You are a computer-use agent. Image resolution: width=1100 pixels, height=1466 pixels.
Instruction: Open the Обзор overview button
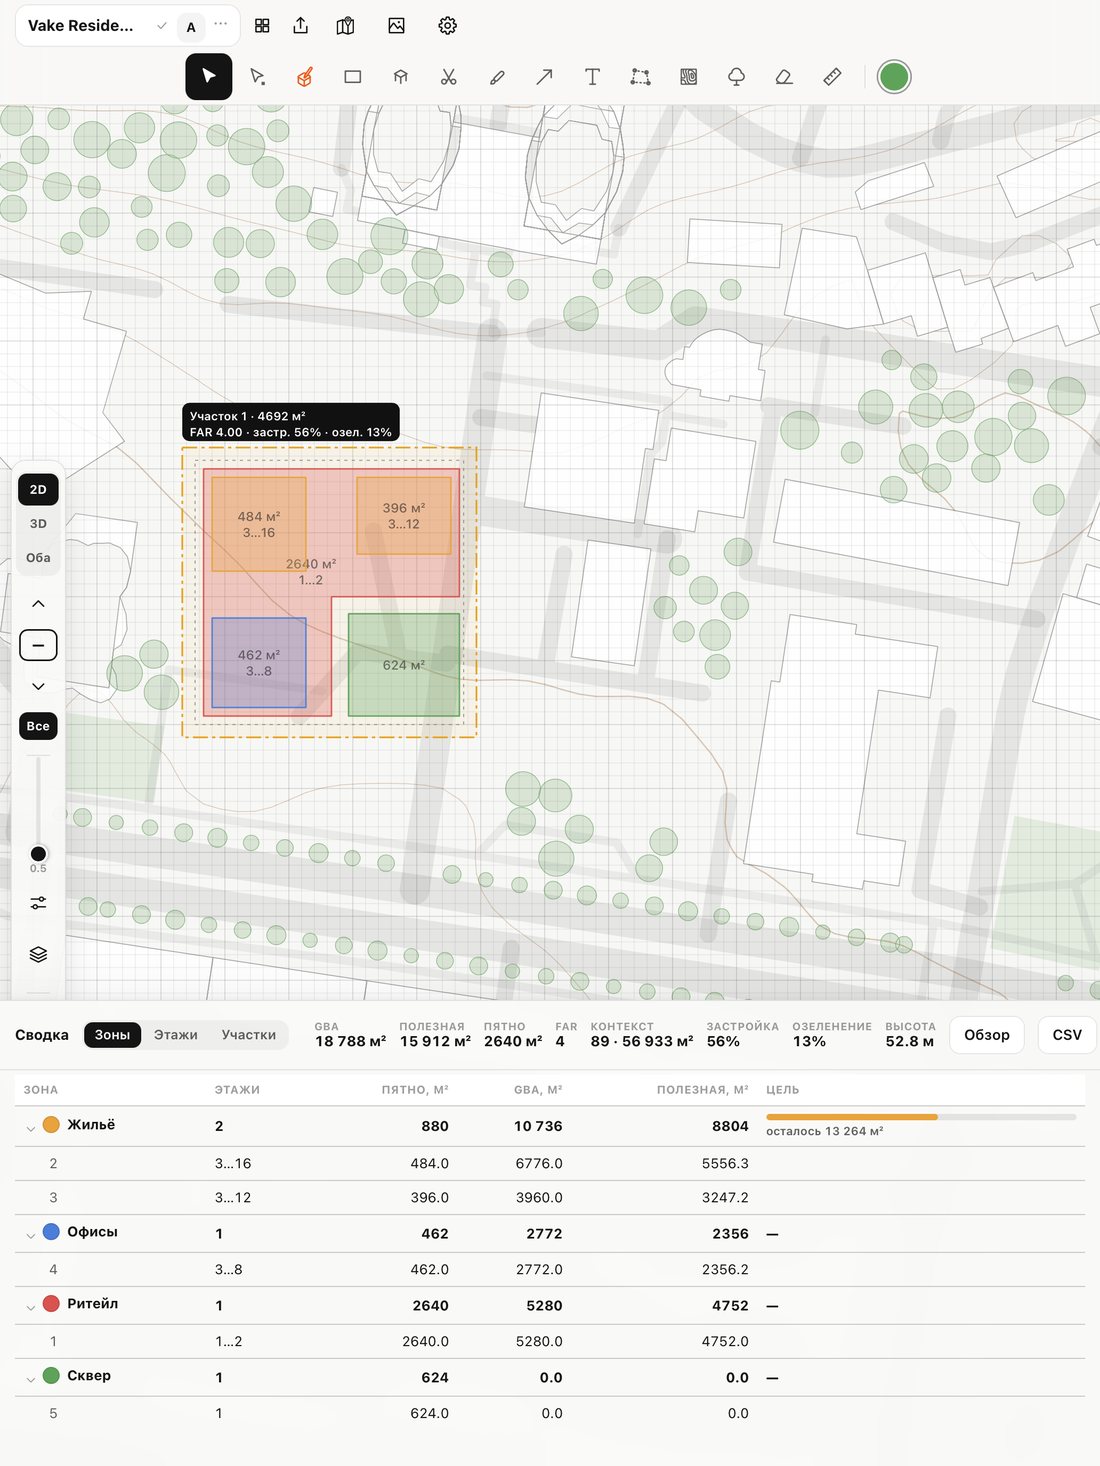(987, 1035)
